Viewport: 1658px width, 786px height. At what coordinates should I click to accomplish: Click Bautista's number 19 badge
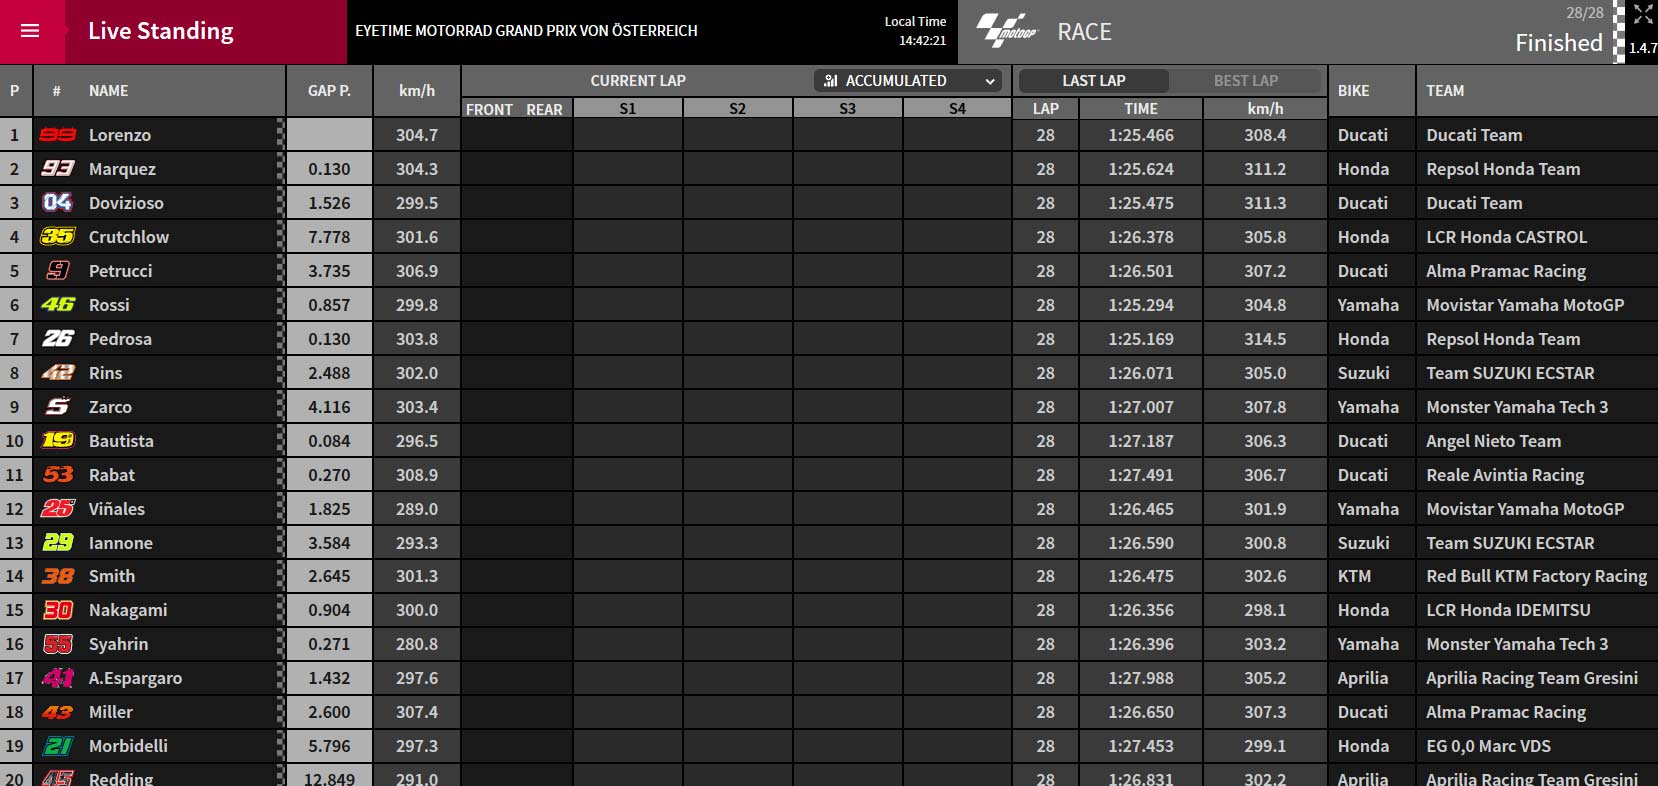58,441
